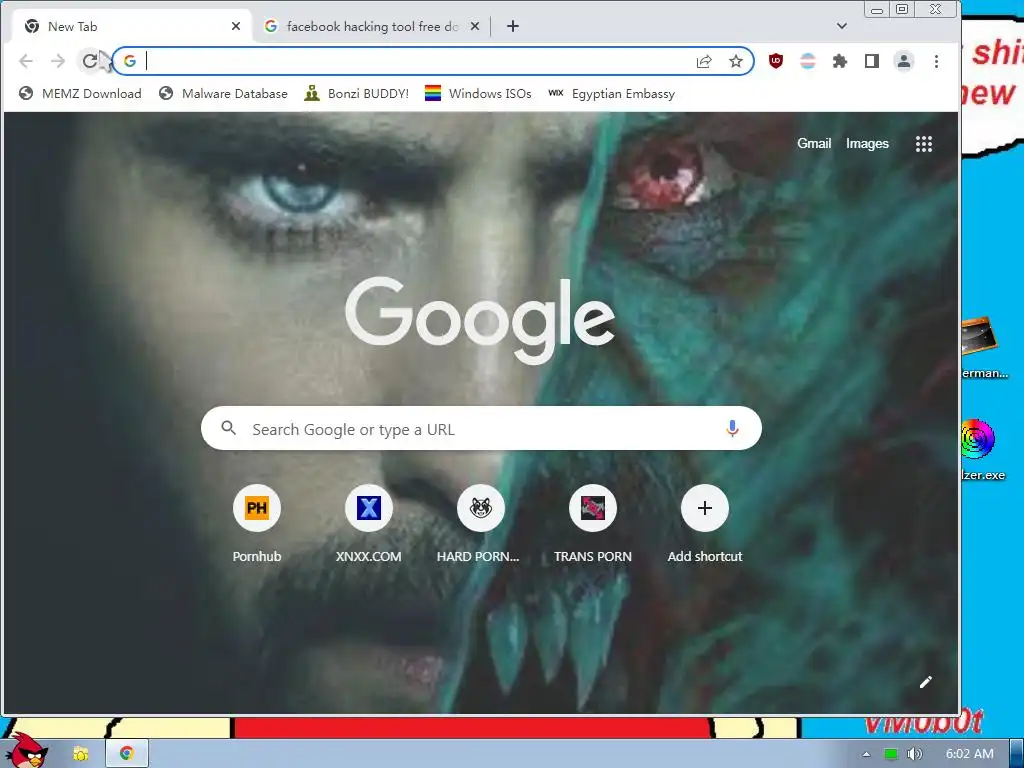Customize this page with pencil icon
This screenshot has height=768, width=1024.
(925, 682)
